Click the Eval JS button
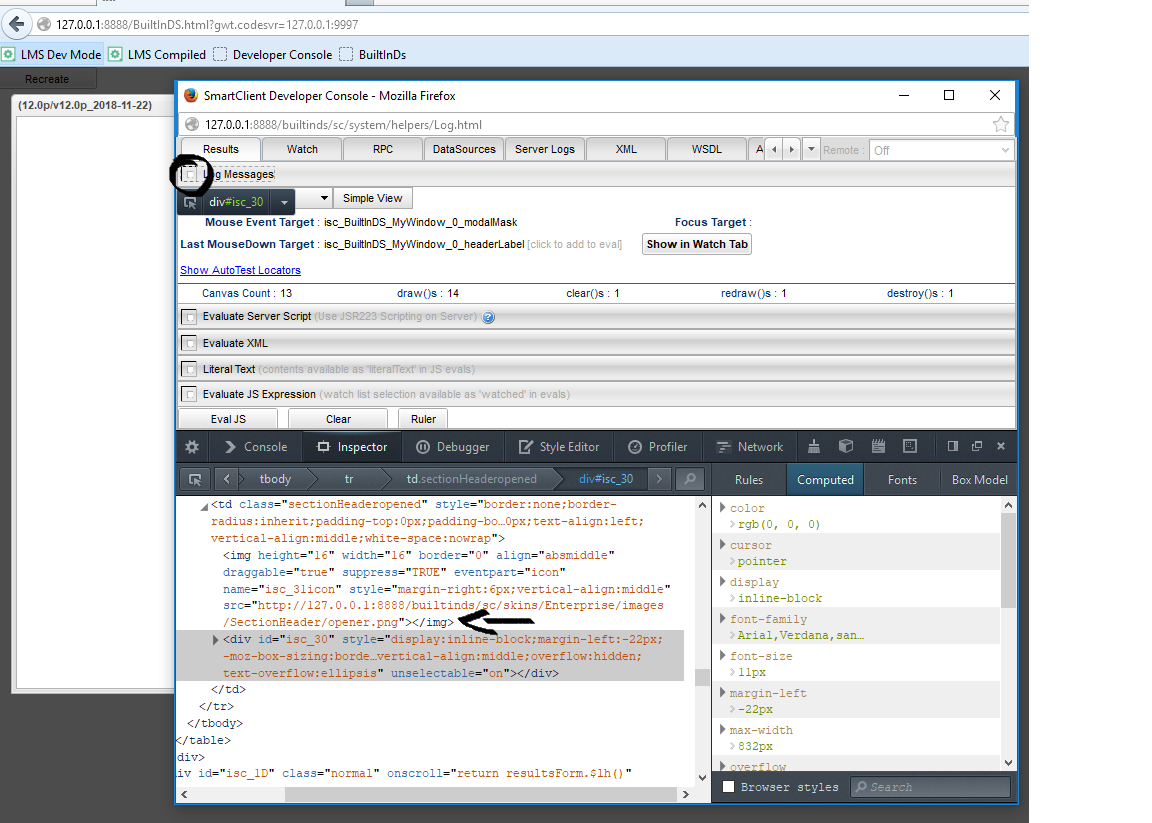Image resolution: width=1152 pixels, height=823 pixels. click(x=228, y=419)
